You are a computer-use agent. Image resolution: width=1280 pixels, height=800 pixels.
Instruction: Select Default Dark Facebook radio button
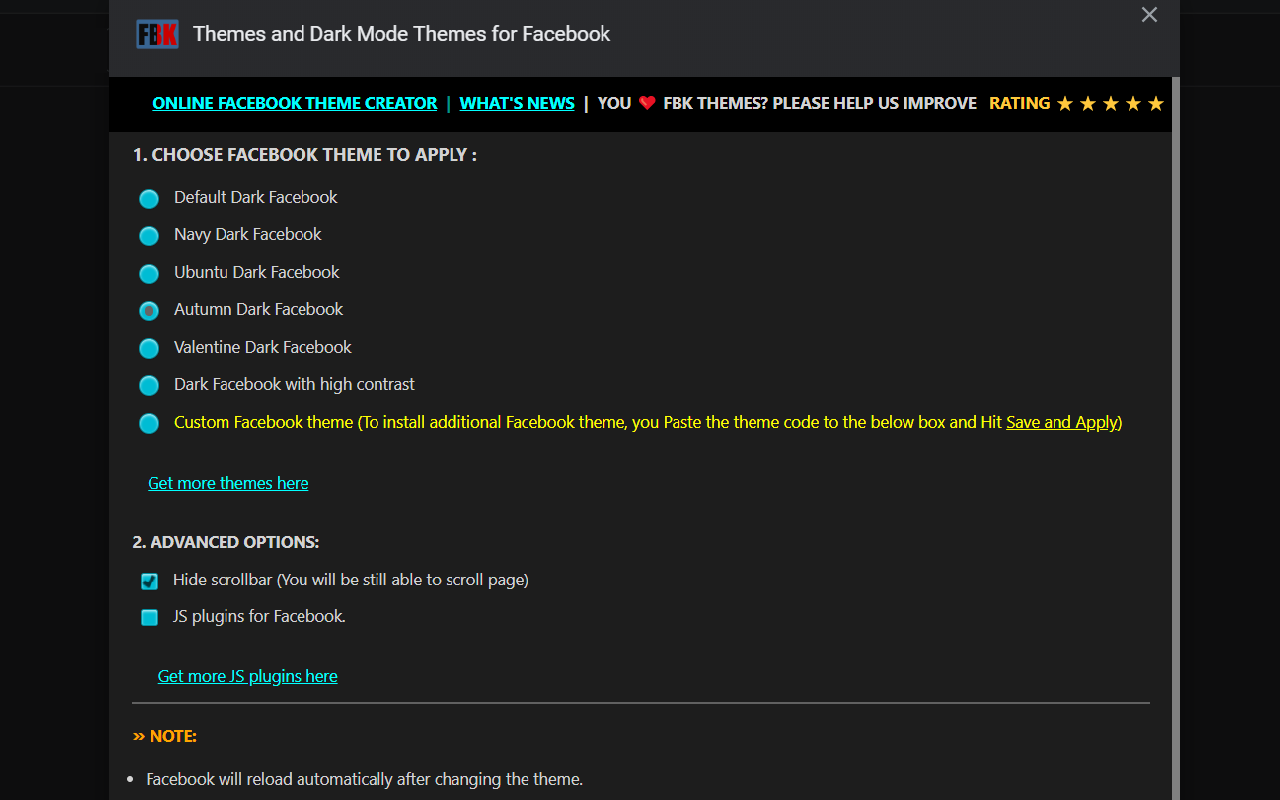149,199
